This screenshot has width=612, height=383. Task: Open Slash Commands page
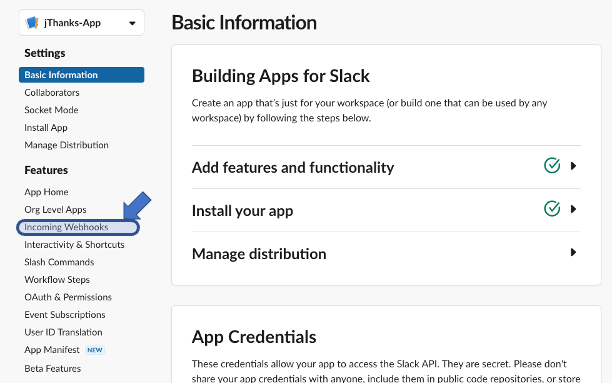point(59,262)
